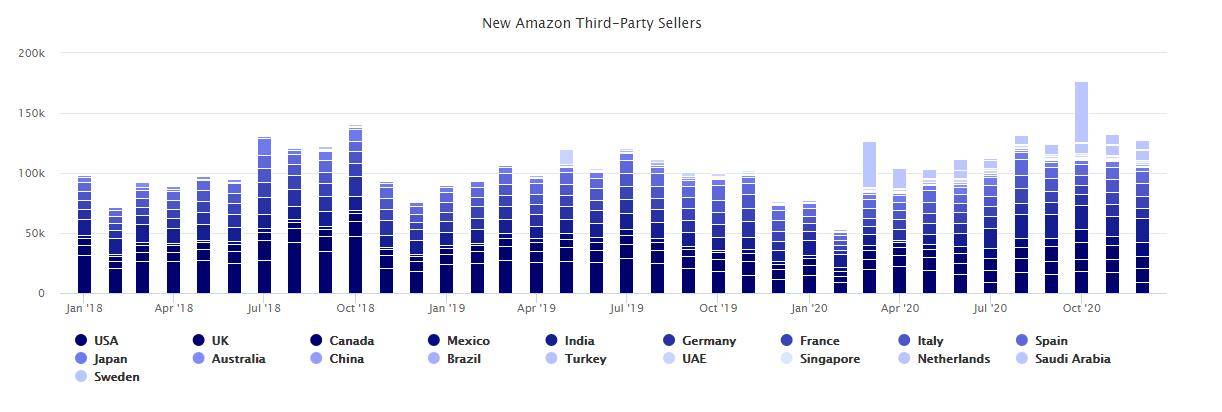Hide the Italy data series
The width and height of the screenshot is (1222, 412).
tap(930, 341)
